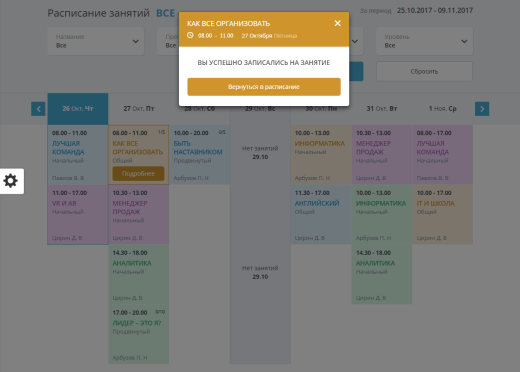
Task: Open the settings gear panel
Action: pos(11,181)
